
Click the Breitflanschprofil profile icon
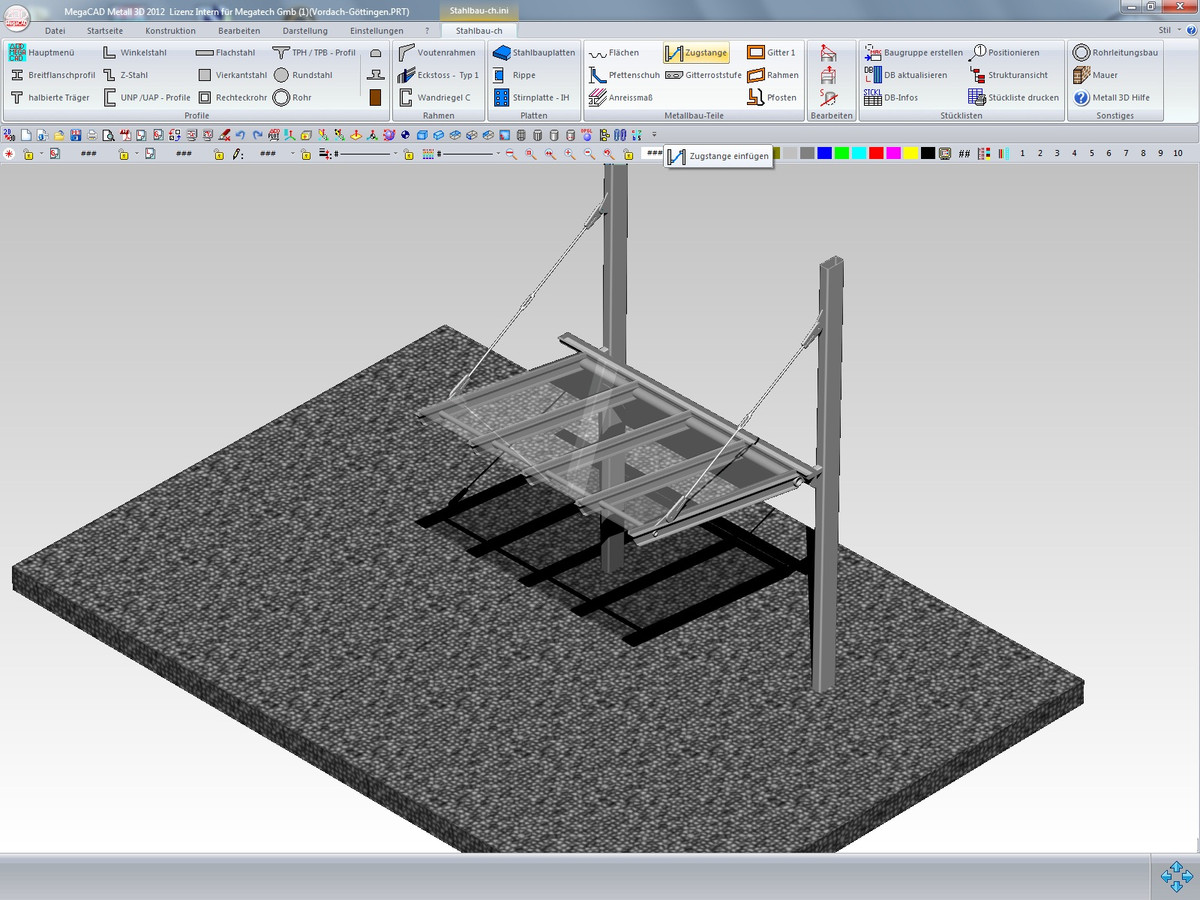pyautogui.click(x=17, y=75)
